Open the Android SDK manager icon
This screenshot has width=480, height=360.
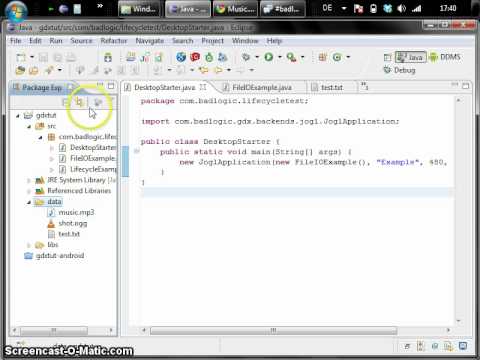pos(108,57)
